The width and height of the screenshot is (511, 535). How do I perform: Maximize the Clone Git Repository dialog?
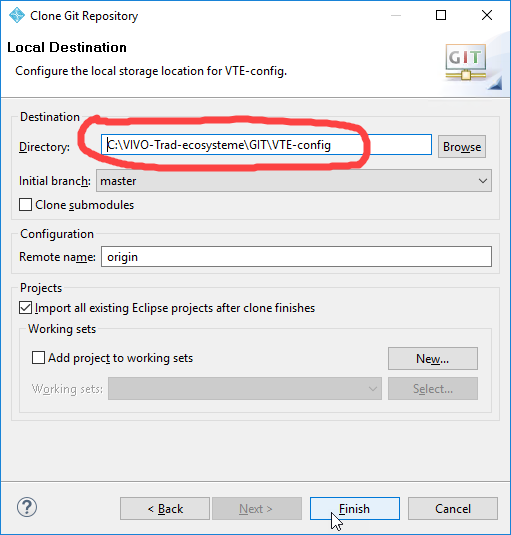pos(441,15)
